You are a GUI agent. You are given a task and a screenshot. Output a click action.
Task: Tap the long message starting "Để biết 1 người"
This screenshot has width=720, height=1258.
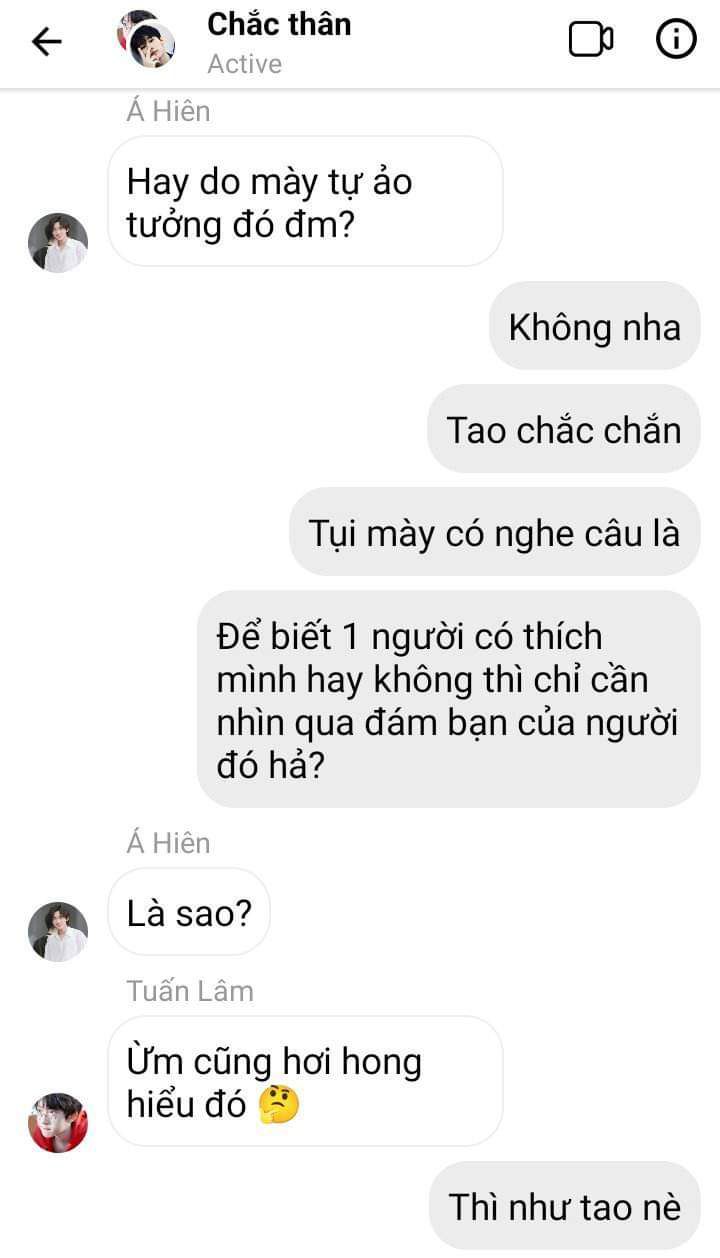449,699
